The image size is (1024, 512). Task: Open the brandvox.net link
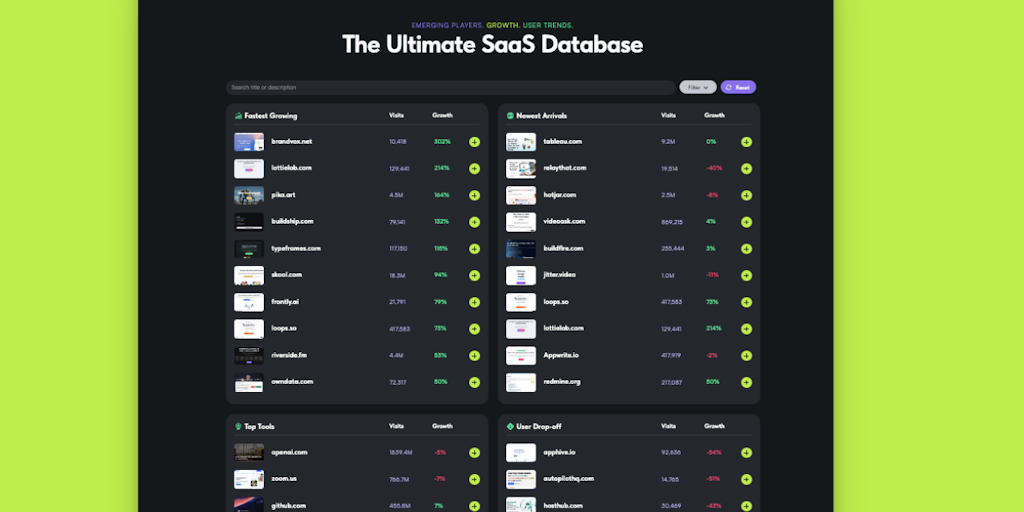pyautogui.click(x=291, y=141)
